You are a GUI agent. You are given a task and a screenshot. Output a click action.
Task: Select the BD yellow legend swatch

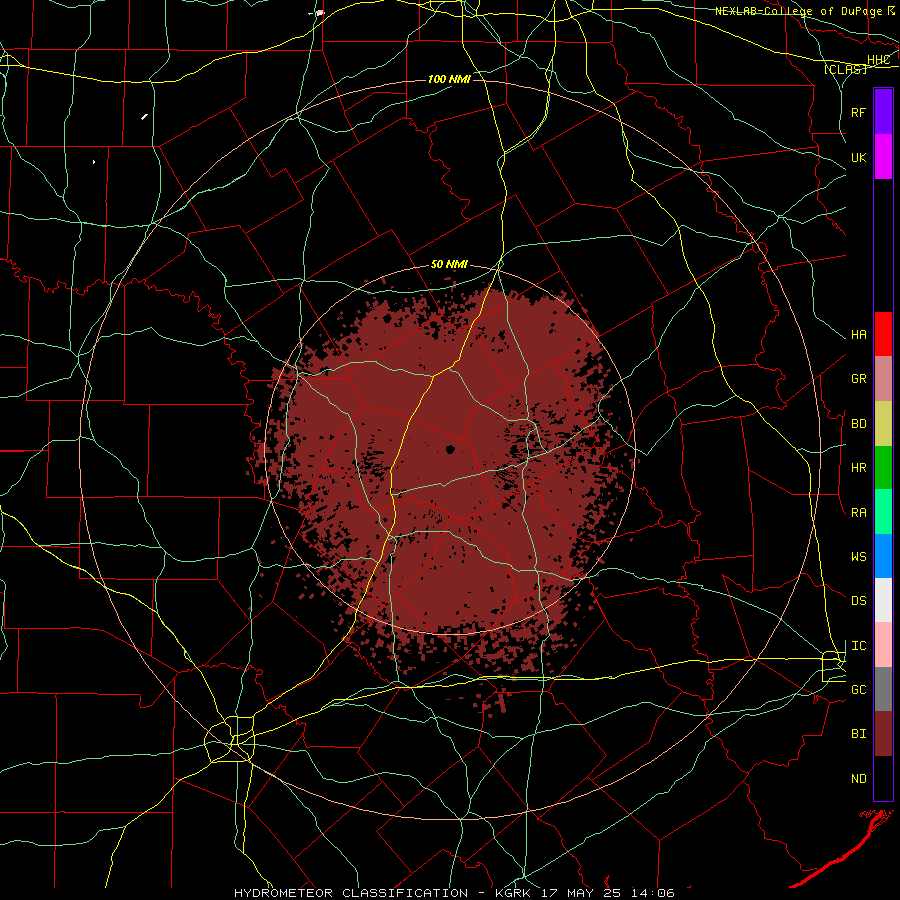(x=883, y=423)
